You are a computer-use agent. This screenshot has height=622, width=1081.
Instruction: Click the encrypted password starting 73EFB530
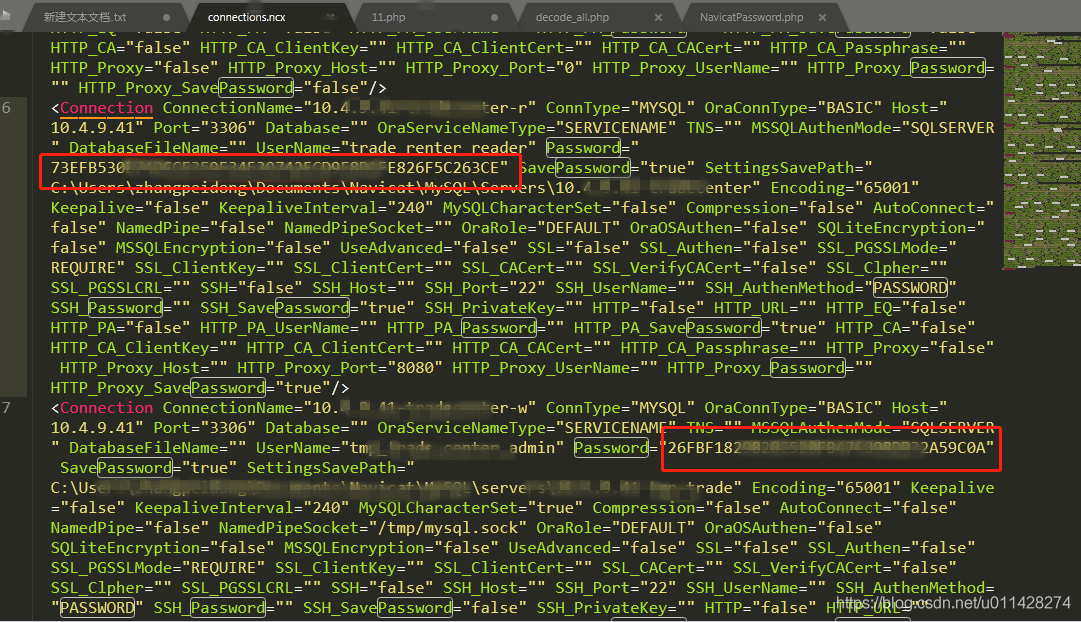coord(279,168)
